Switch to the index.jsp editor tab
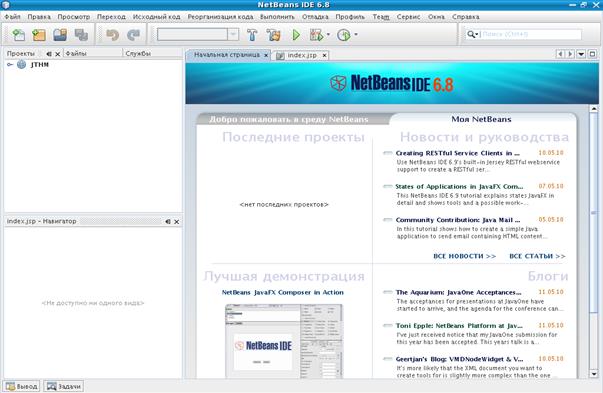Screen dimensions: 603x393 [302, 55]
